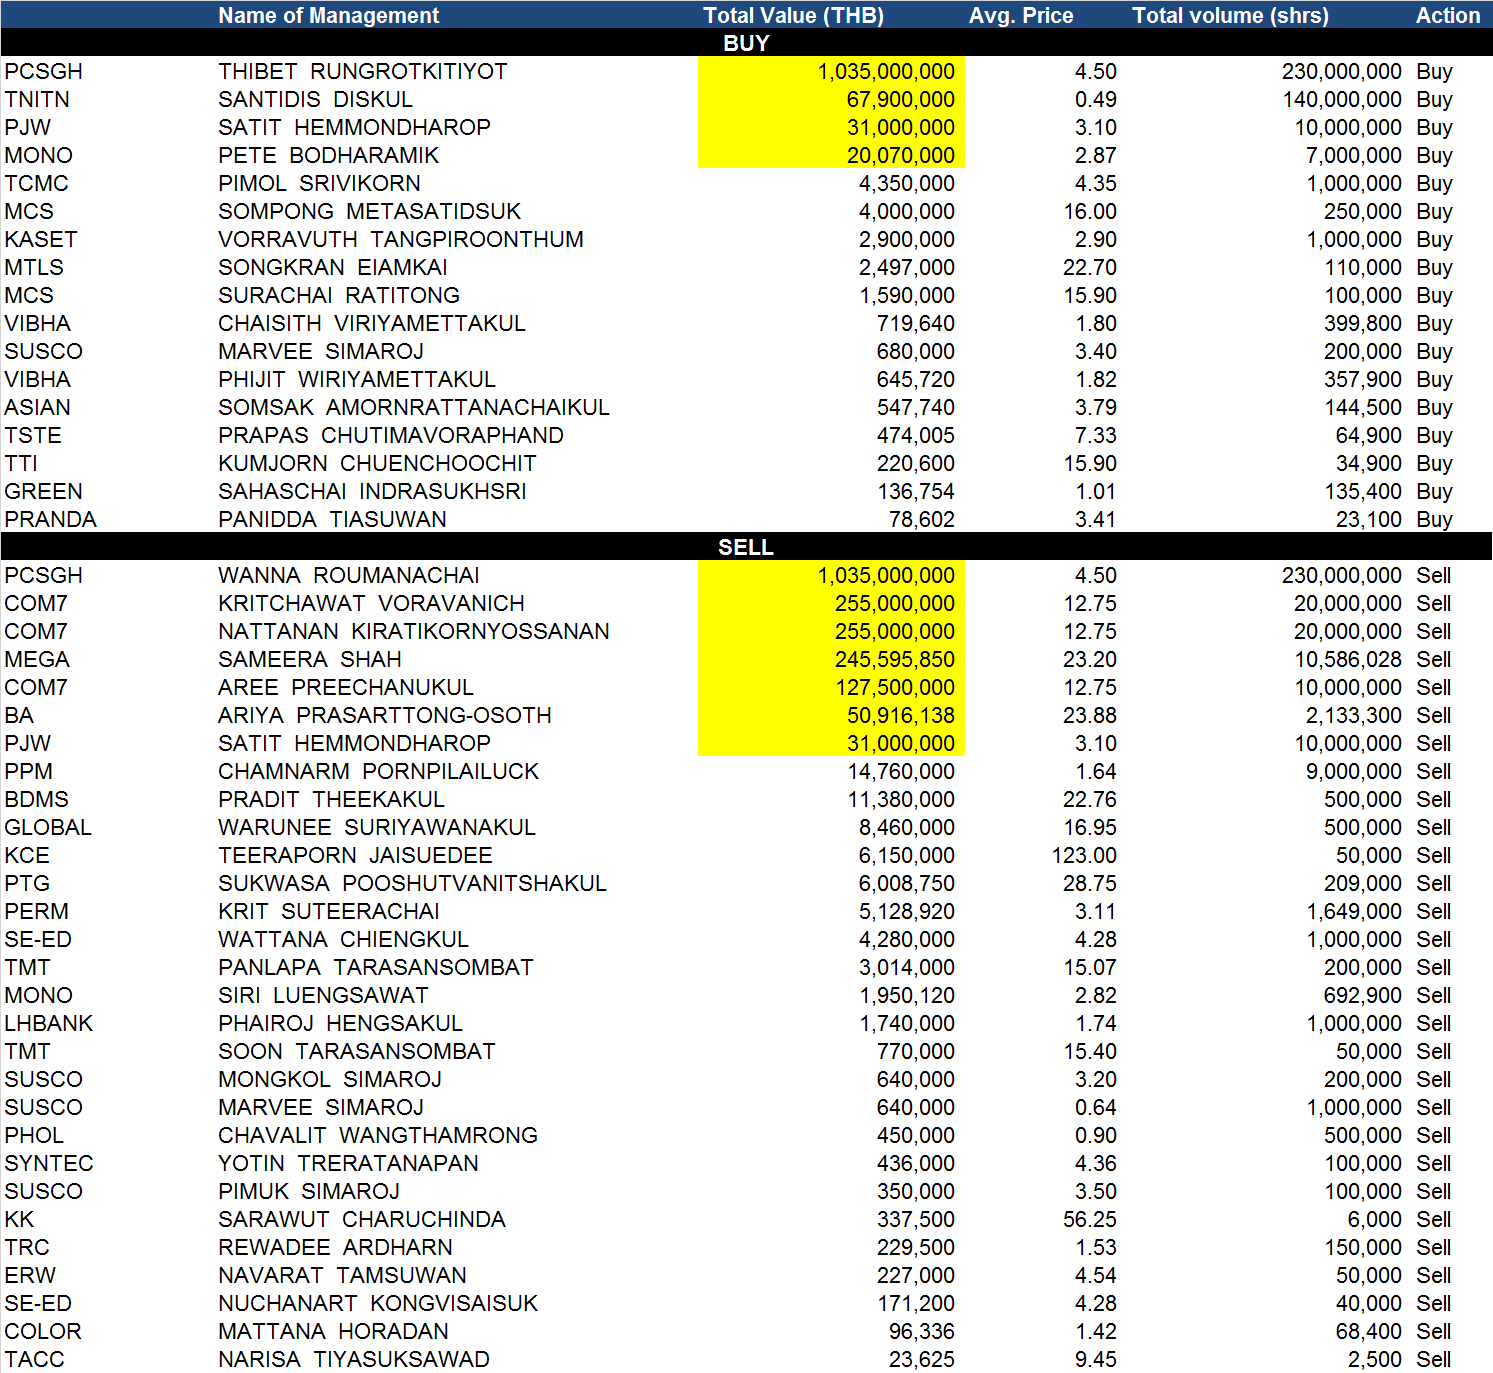
Task: Select ticker KK
Action: [19, 1219]
